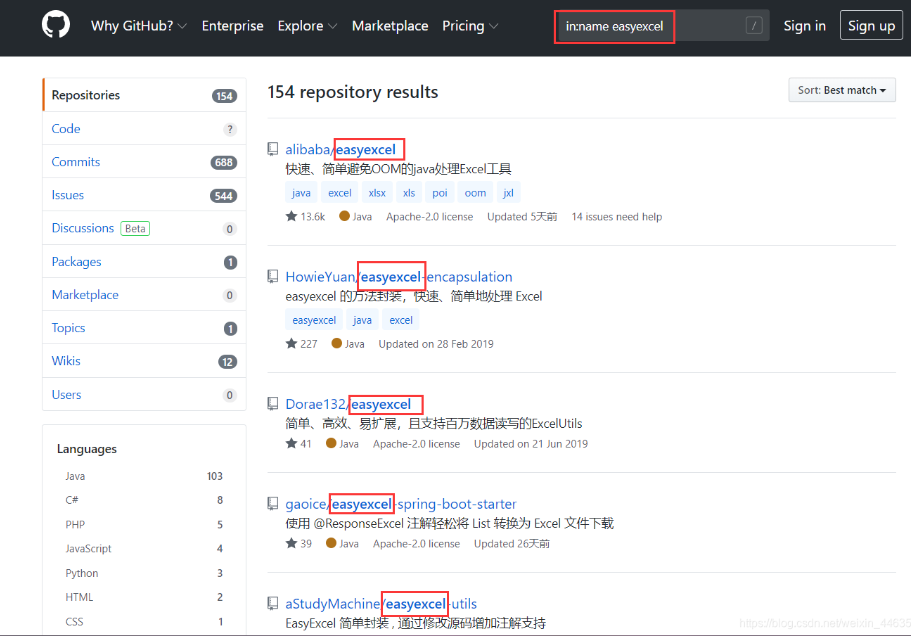Screen dimensions: 911x637
Task: Open HowieYuan/easyexcel-encapsulation repository
Action: (399, 277)
